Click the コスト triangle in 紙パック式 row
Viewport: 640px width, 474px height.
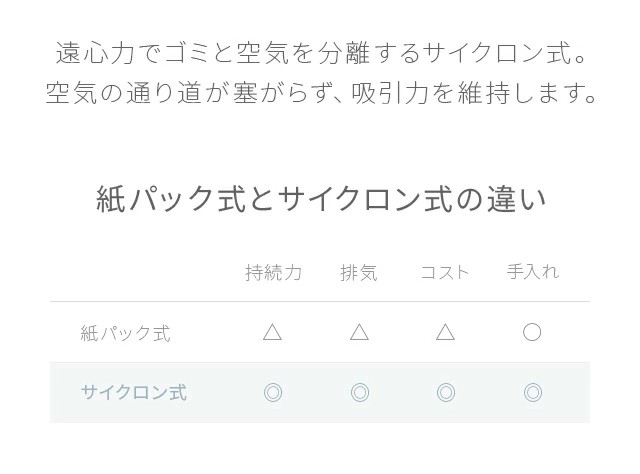coord(445,332)
